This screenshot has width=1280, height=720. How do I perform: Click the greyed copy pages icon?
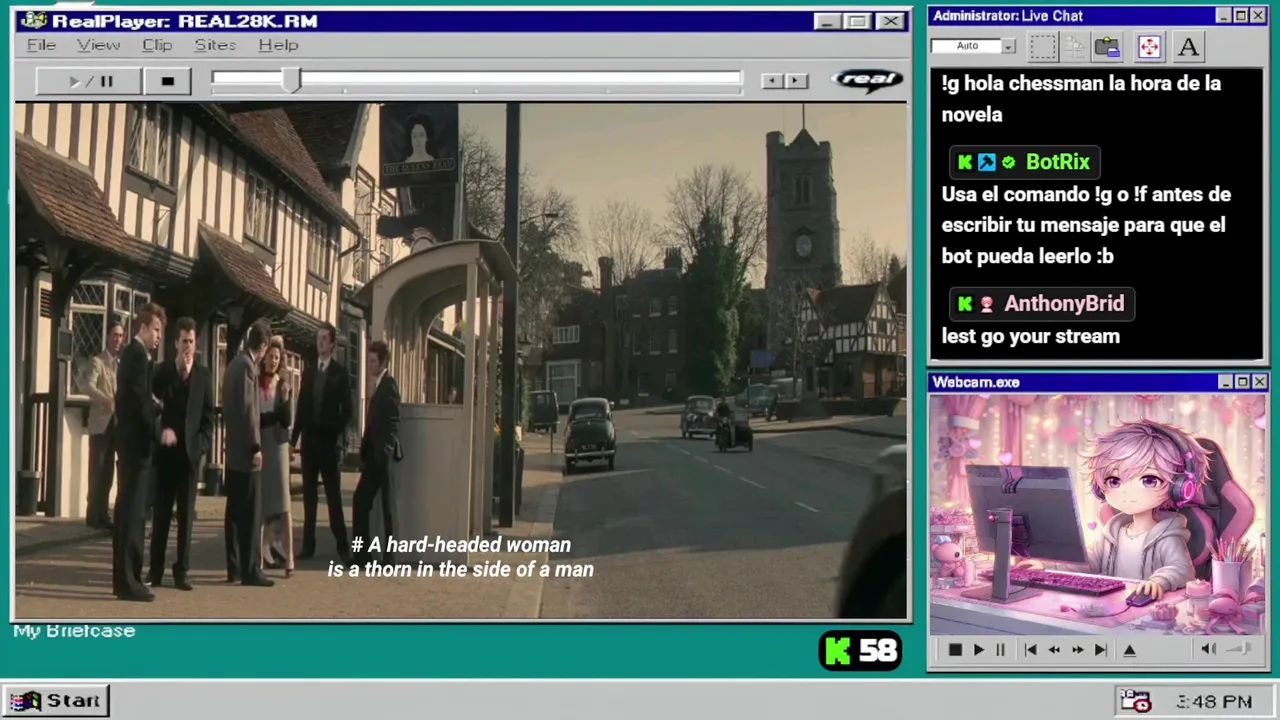pos(1075,46)
